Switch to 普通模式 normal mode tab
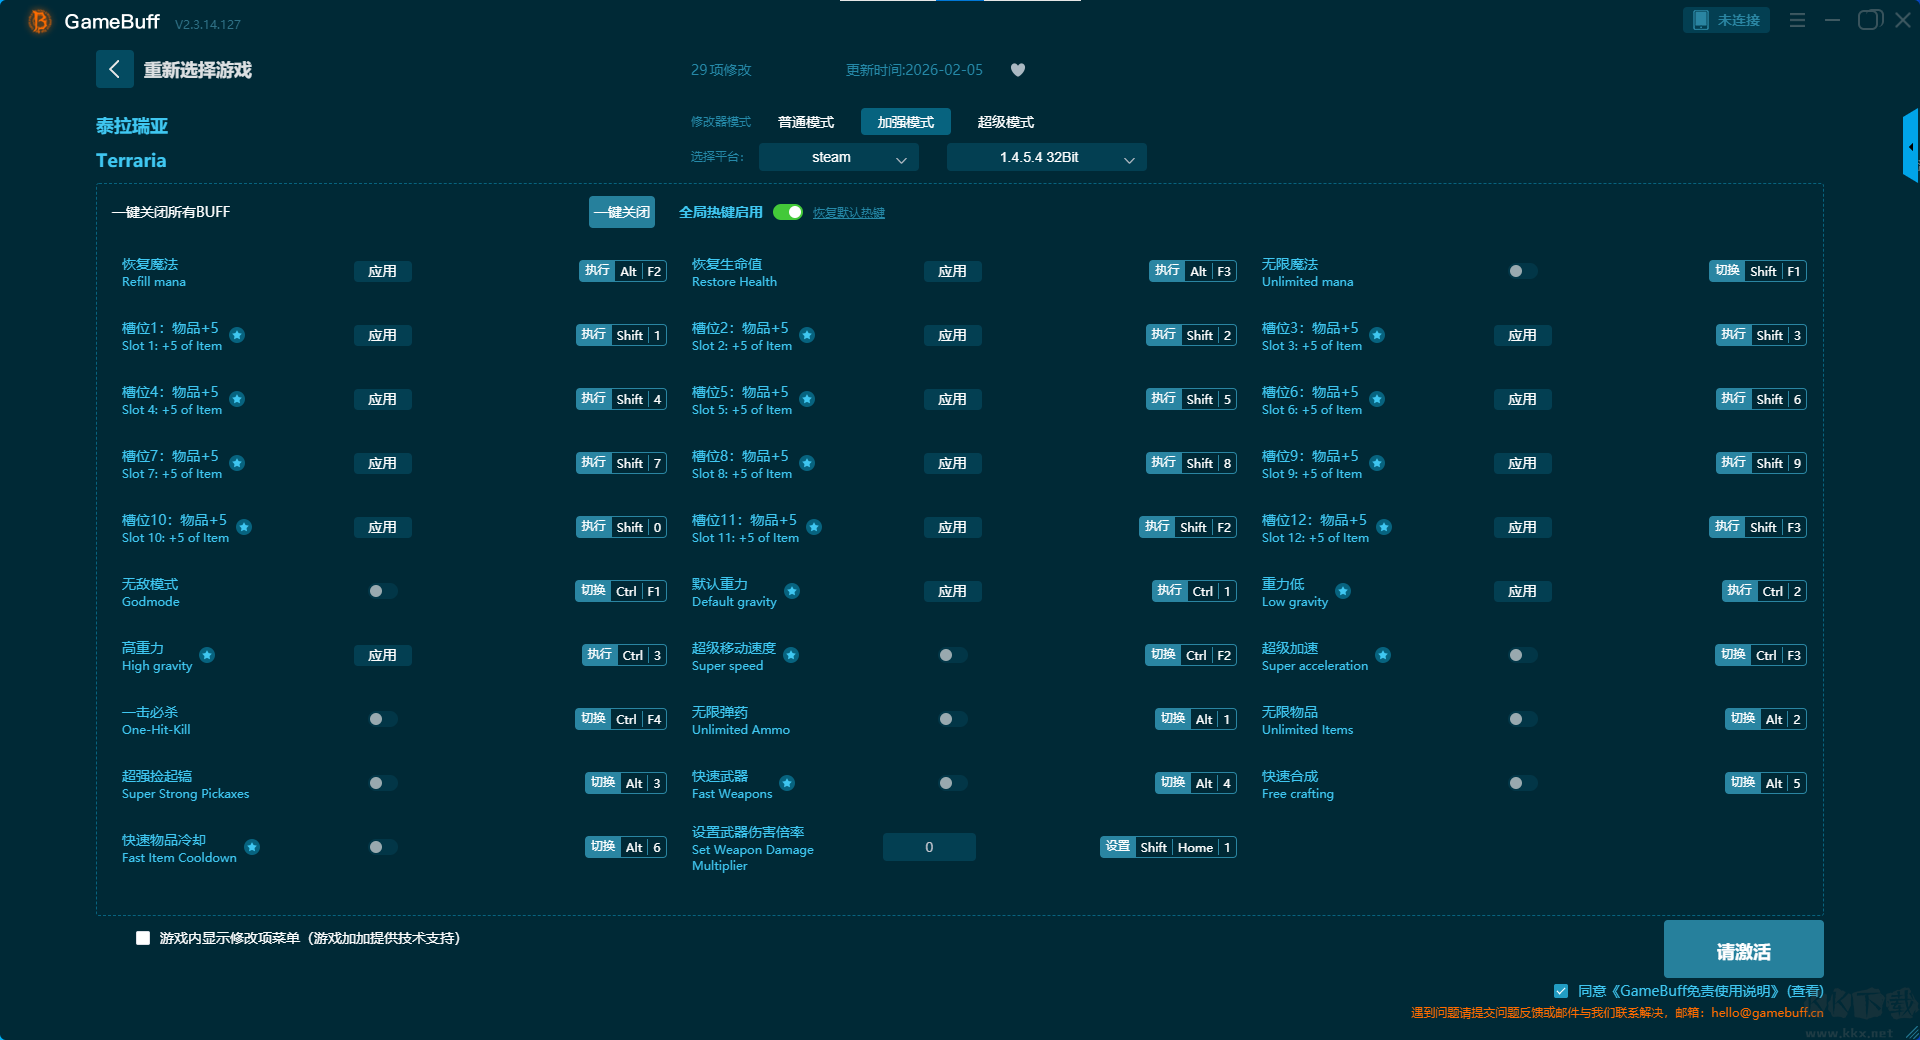 pos(805,122)
